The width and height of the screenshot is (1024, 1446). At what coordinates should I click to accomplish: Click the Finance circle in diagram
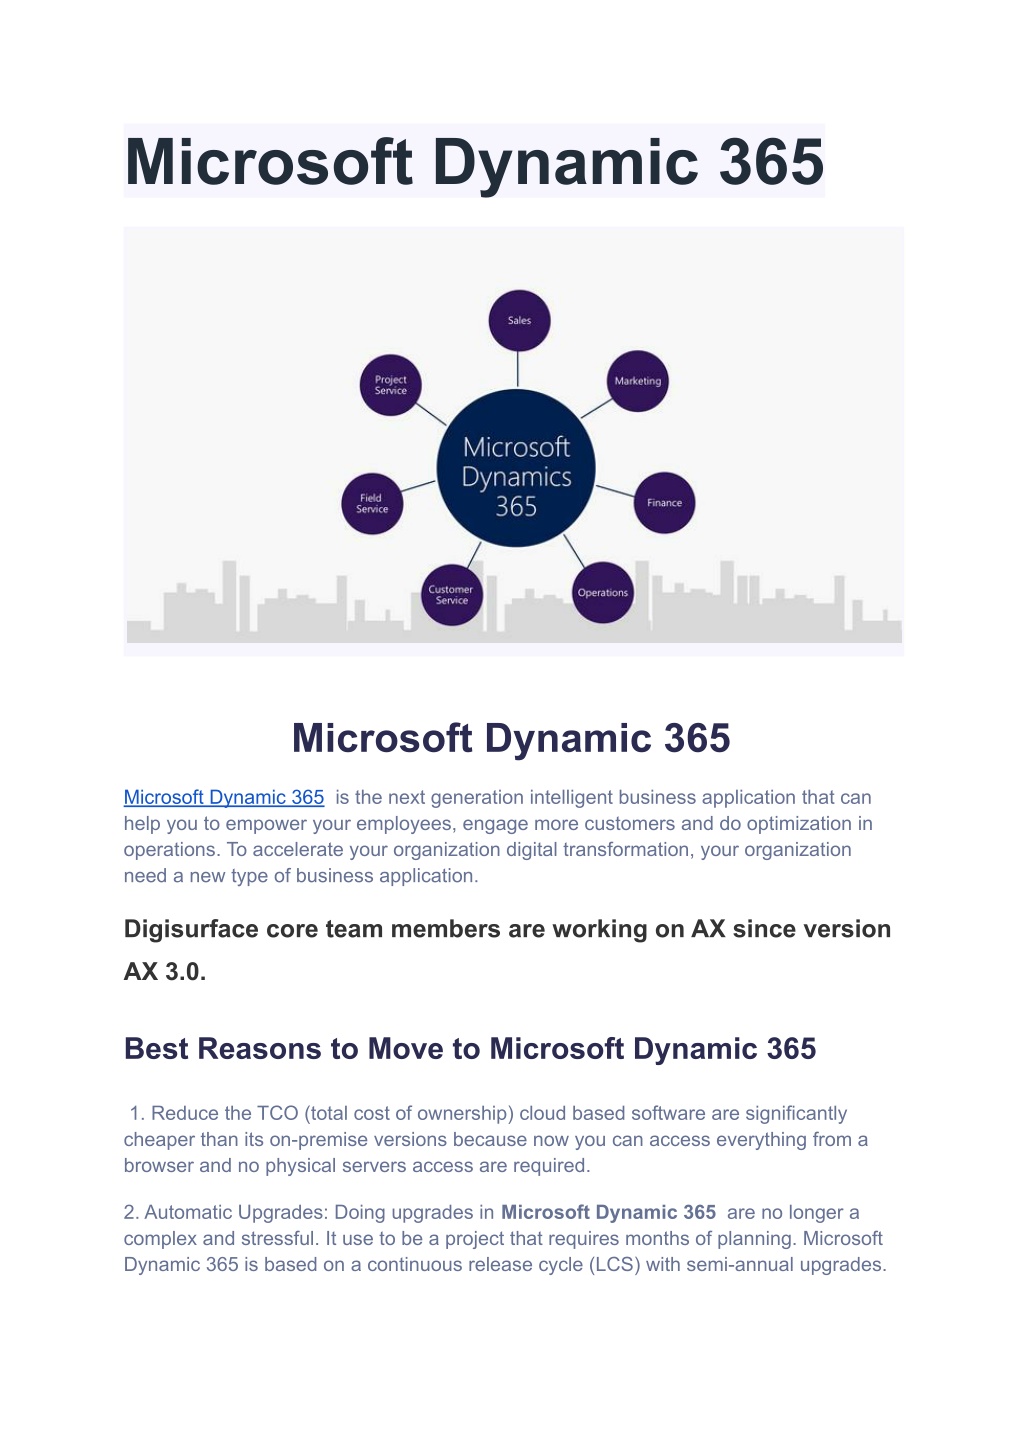pos(664,503)
